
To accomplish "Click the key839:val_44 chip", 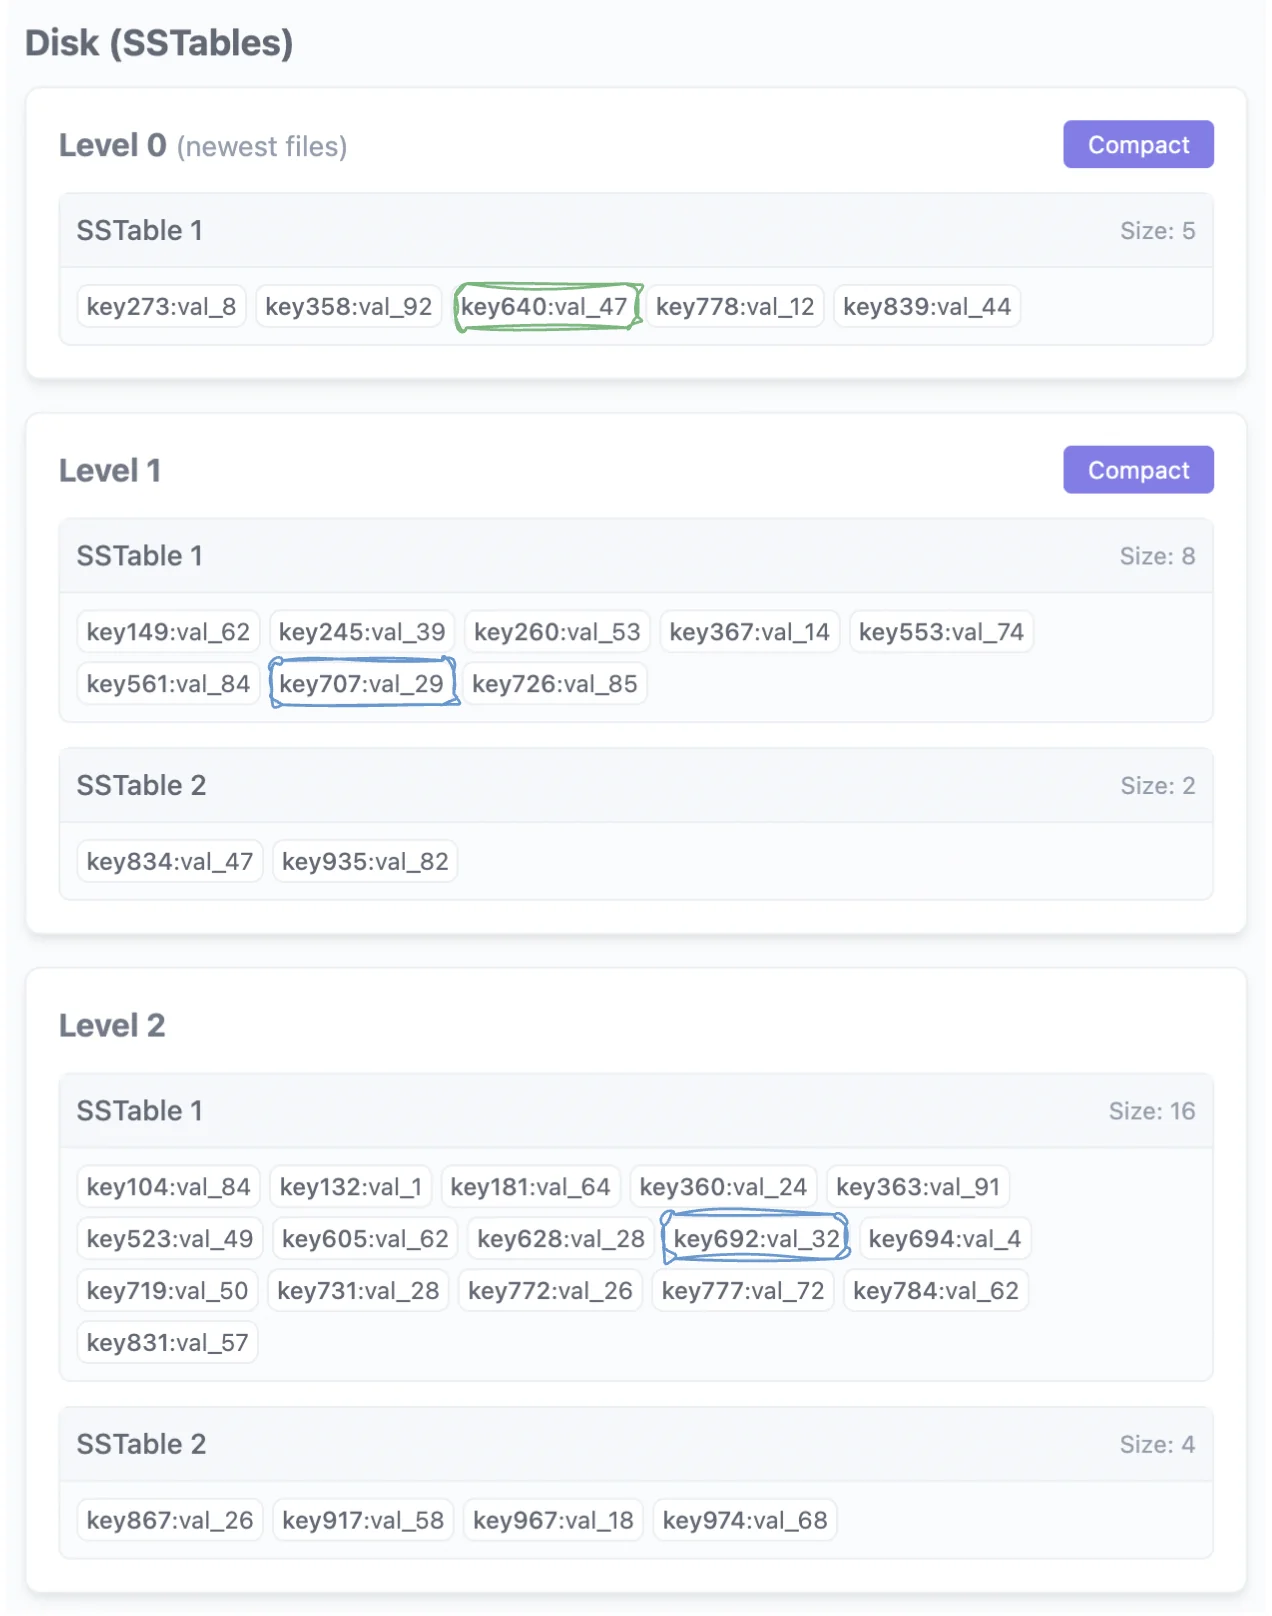I will (926, 307).
